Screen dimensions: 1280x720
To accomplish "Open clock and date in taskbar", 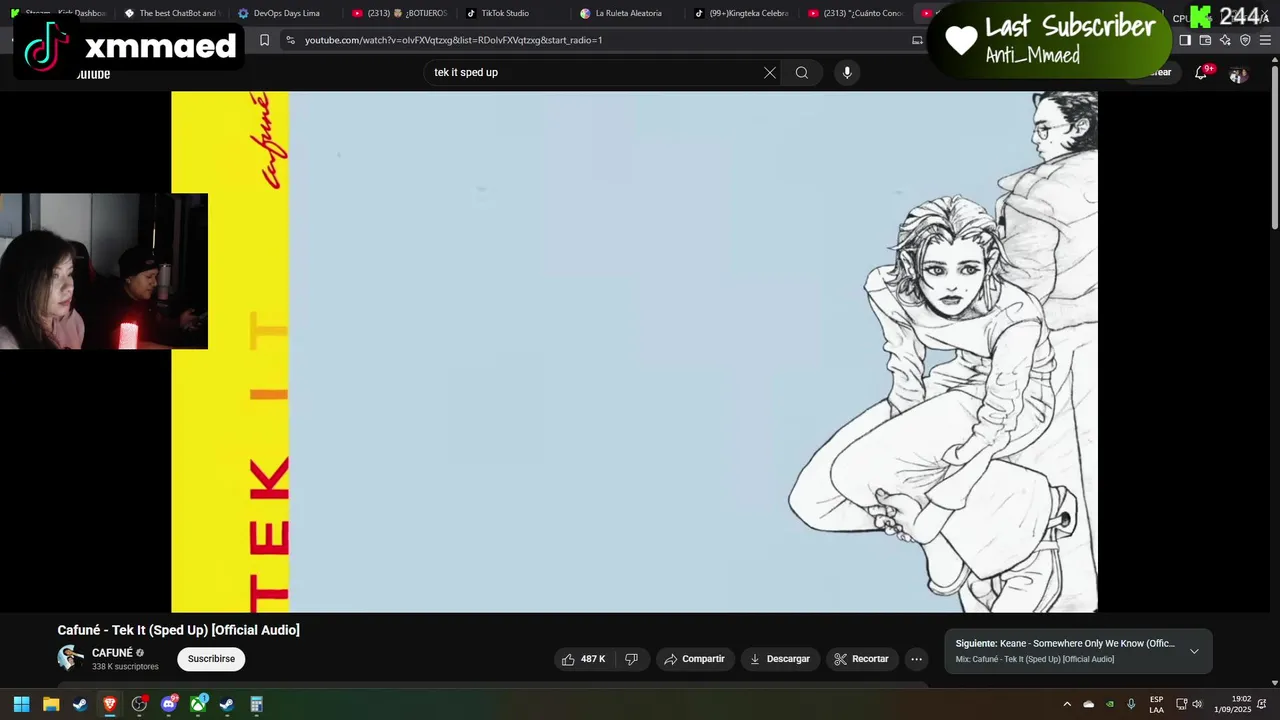I will click(x=1232, y=704).
